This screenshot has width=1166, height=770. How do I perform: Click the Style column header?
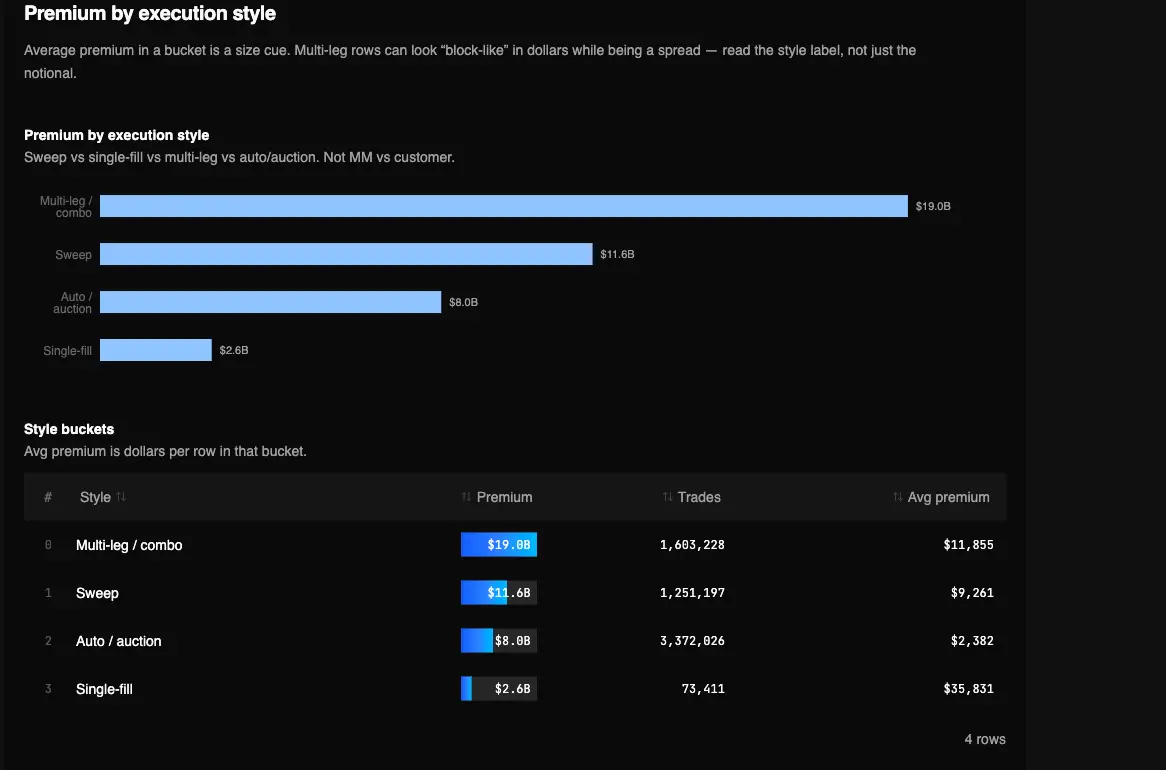(95, 497)
